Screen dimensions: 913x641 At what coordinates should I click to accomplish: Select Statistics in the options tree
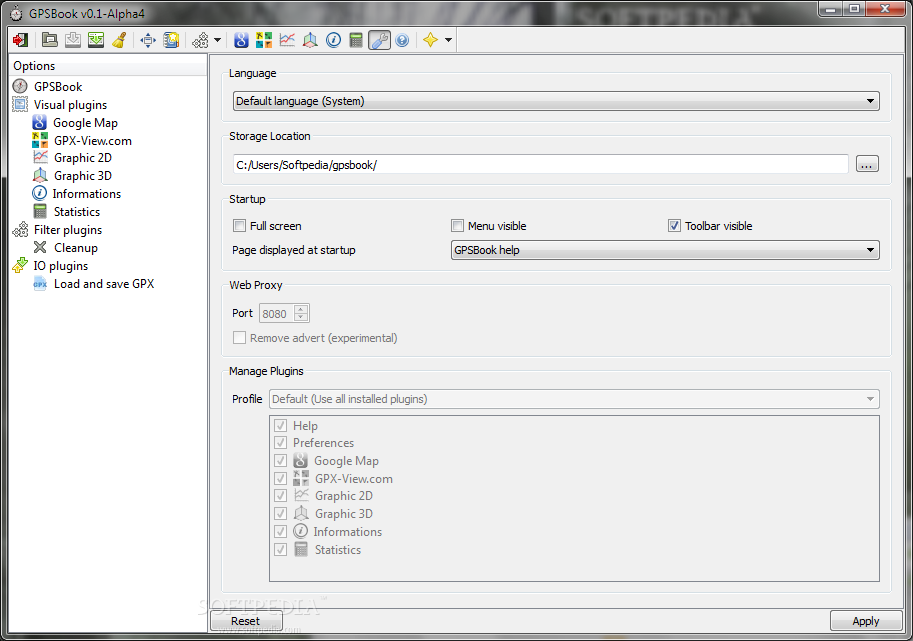pyautogui.click(x=77, y=212)
